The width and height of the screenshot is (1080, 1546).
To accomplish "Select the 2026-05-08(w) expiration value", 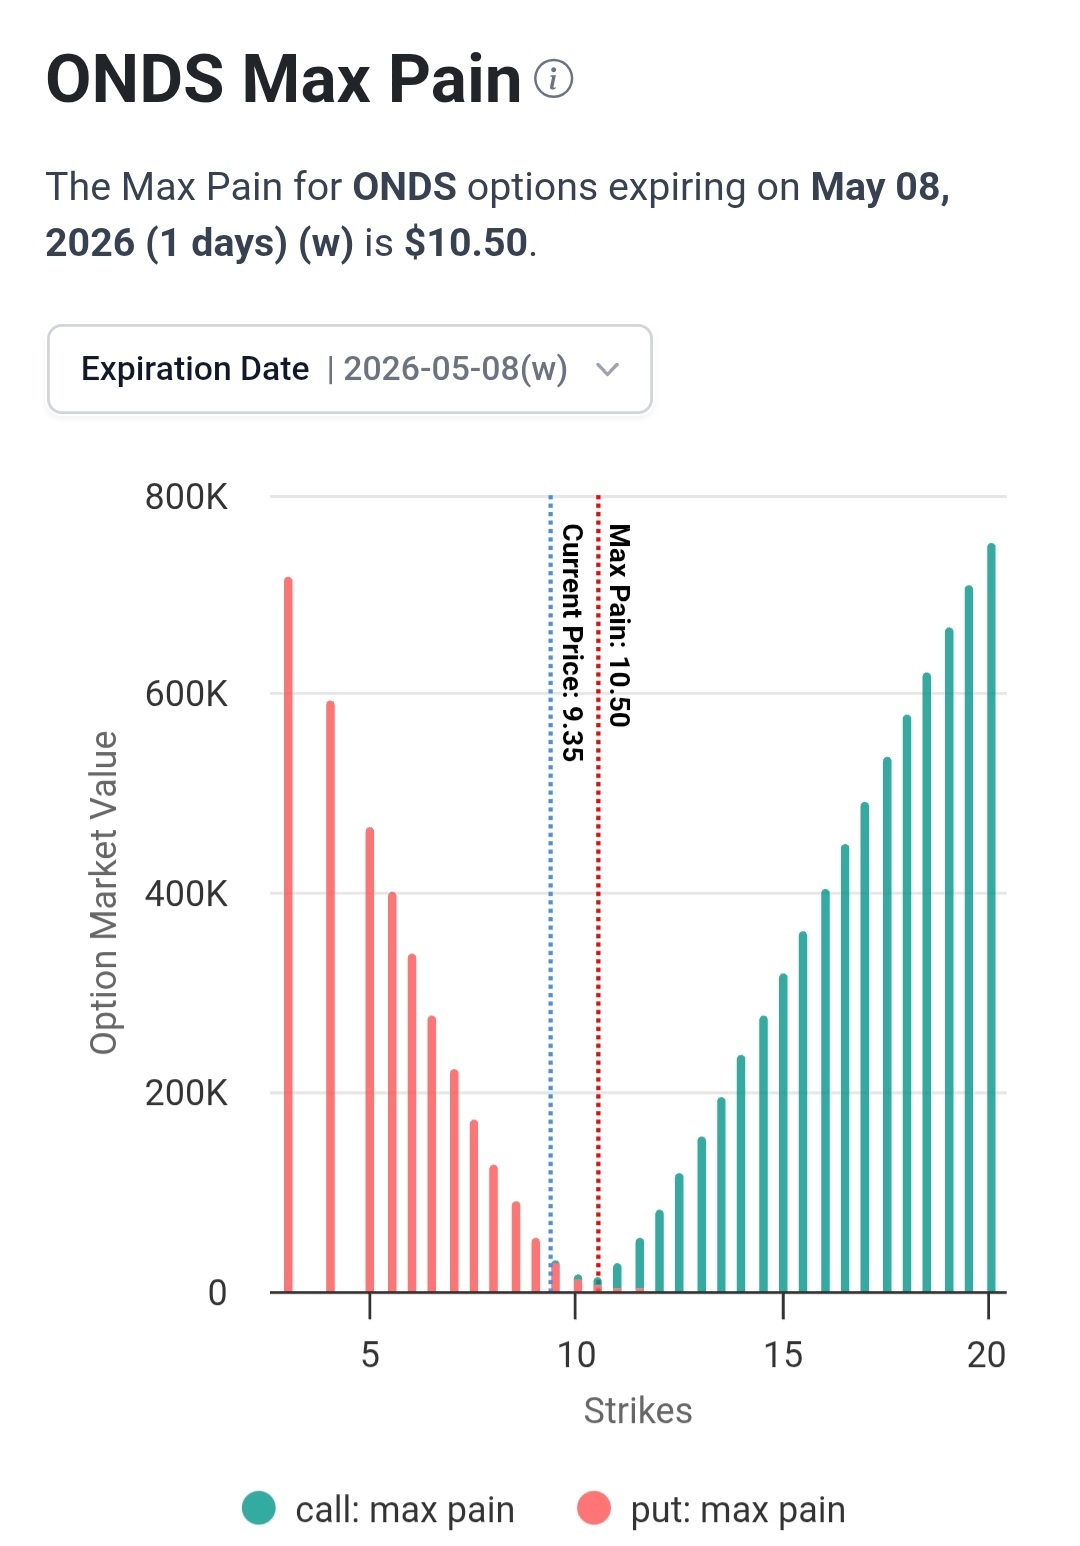I will 455,369.
